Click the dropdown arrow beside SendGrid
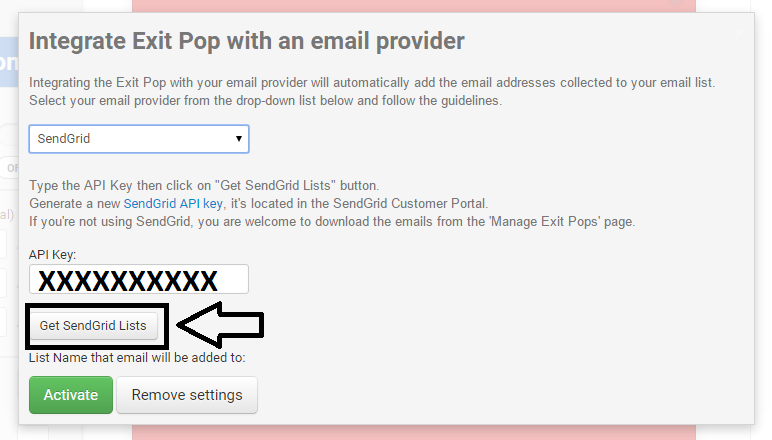 pos(238,139)
